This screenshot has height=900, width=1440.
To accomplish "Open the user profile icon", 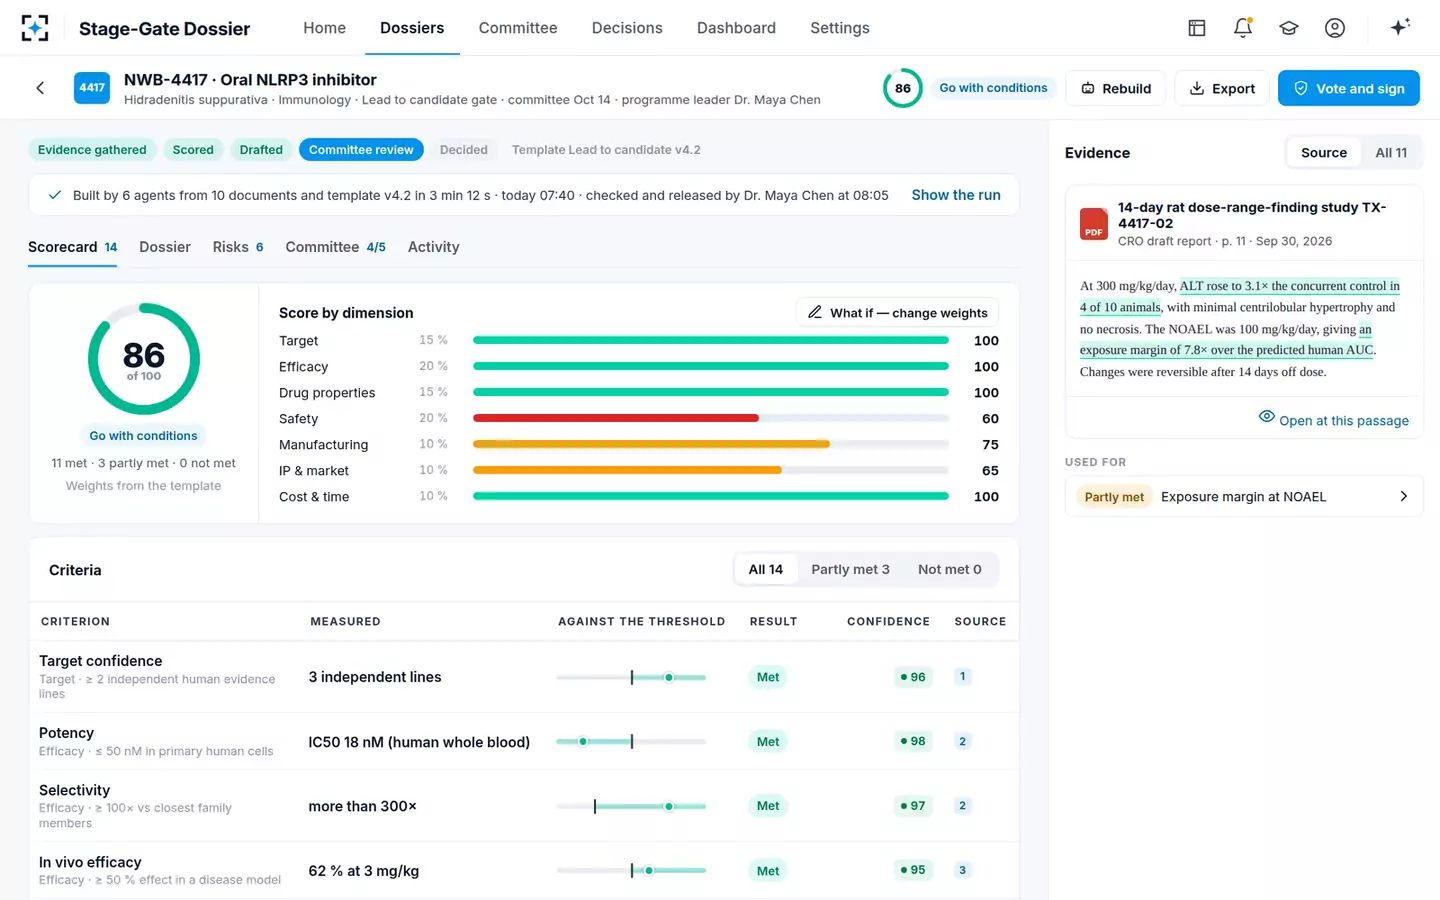I will pos(1335,28).
